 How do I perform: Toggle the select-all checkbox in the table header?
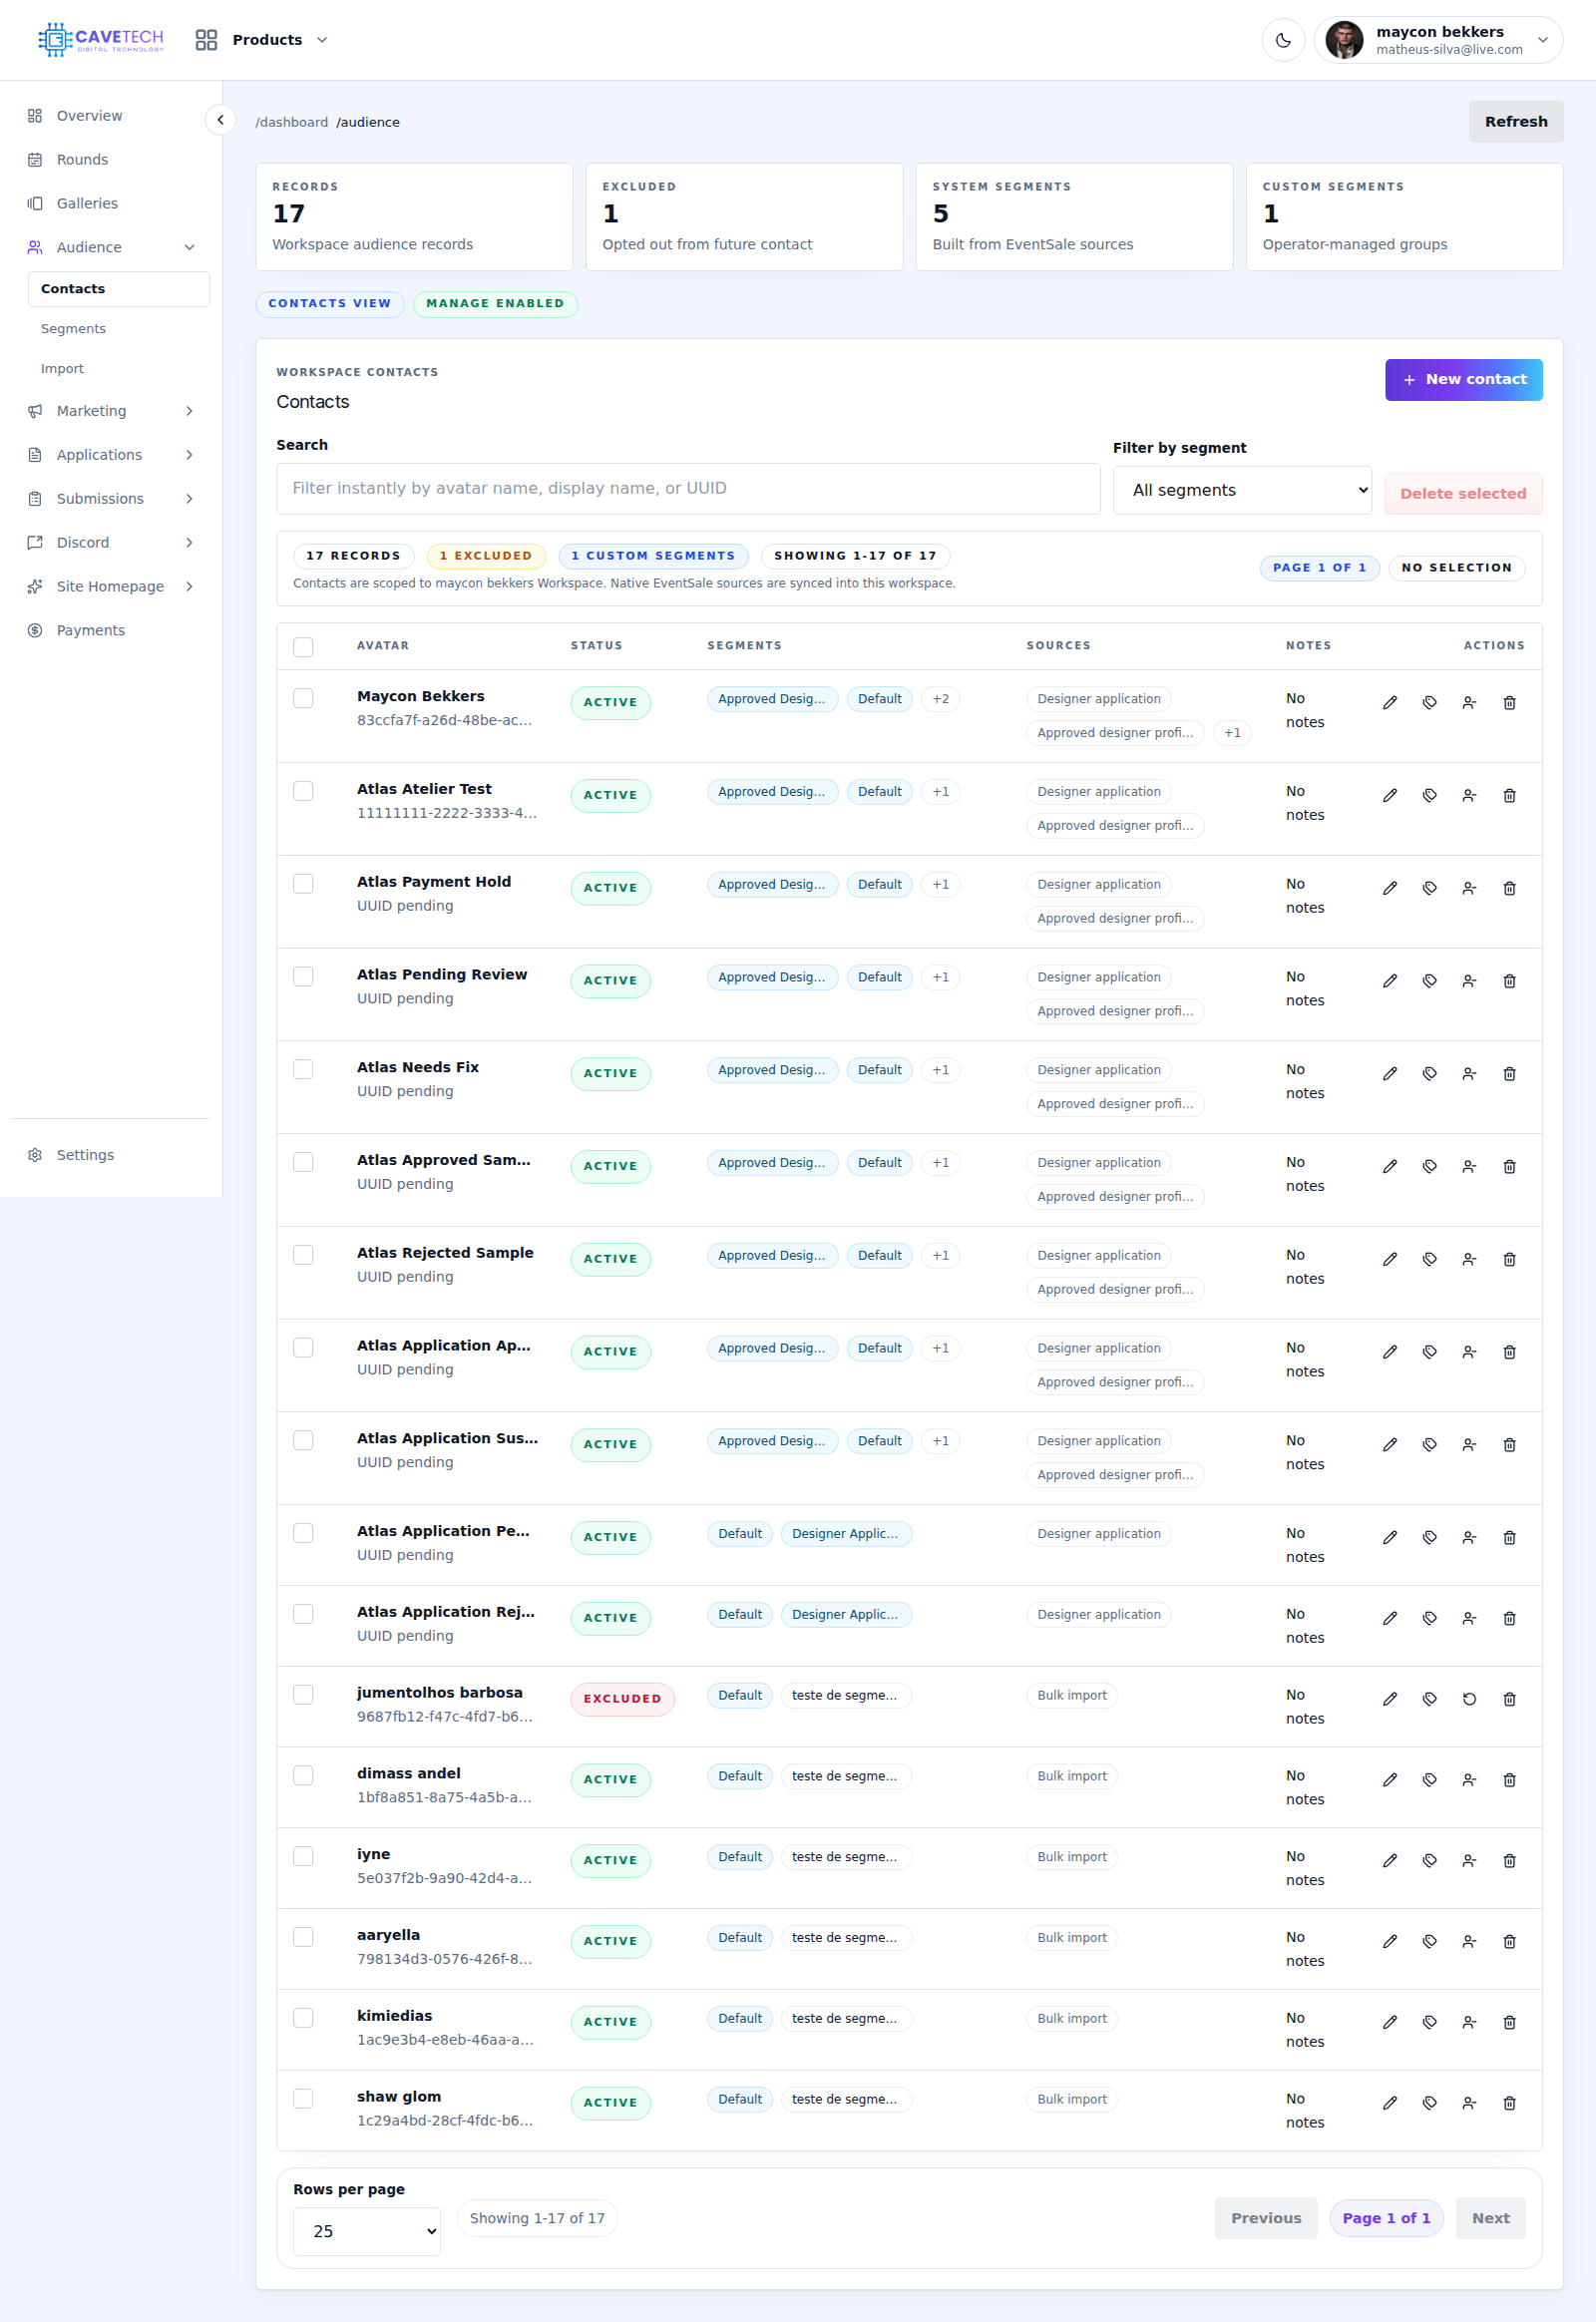[303, 647]
